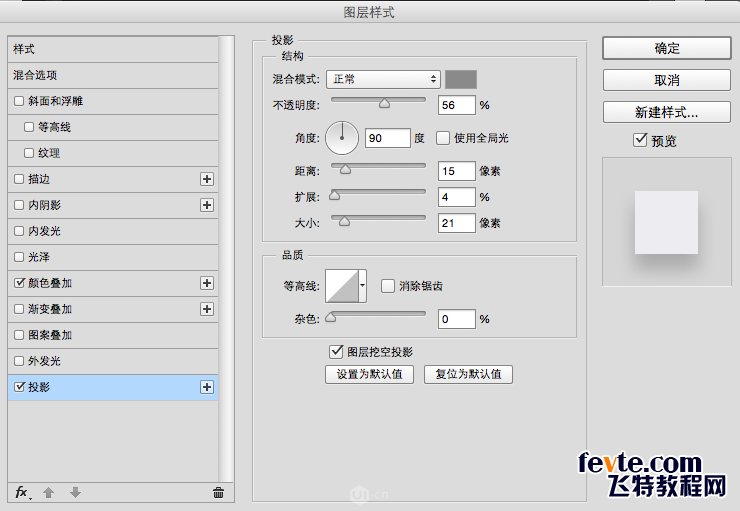Open 光泽 settings row
The height and width of the screenshot is (511, 740).
coord(113,257)
